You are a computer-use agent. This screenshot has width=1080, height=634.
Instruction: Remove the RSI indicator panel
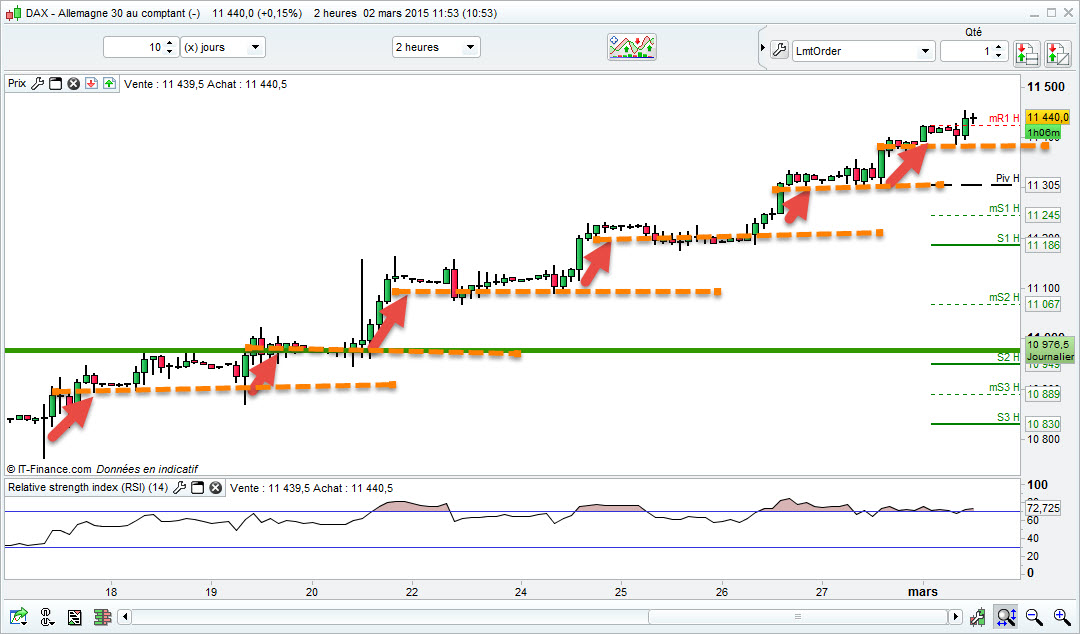click(x=216, y=488)
